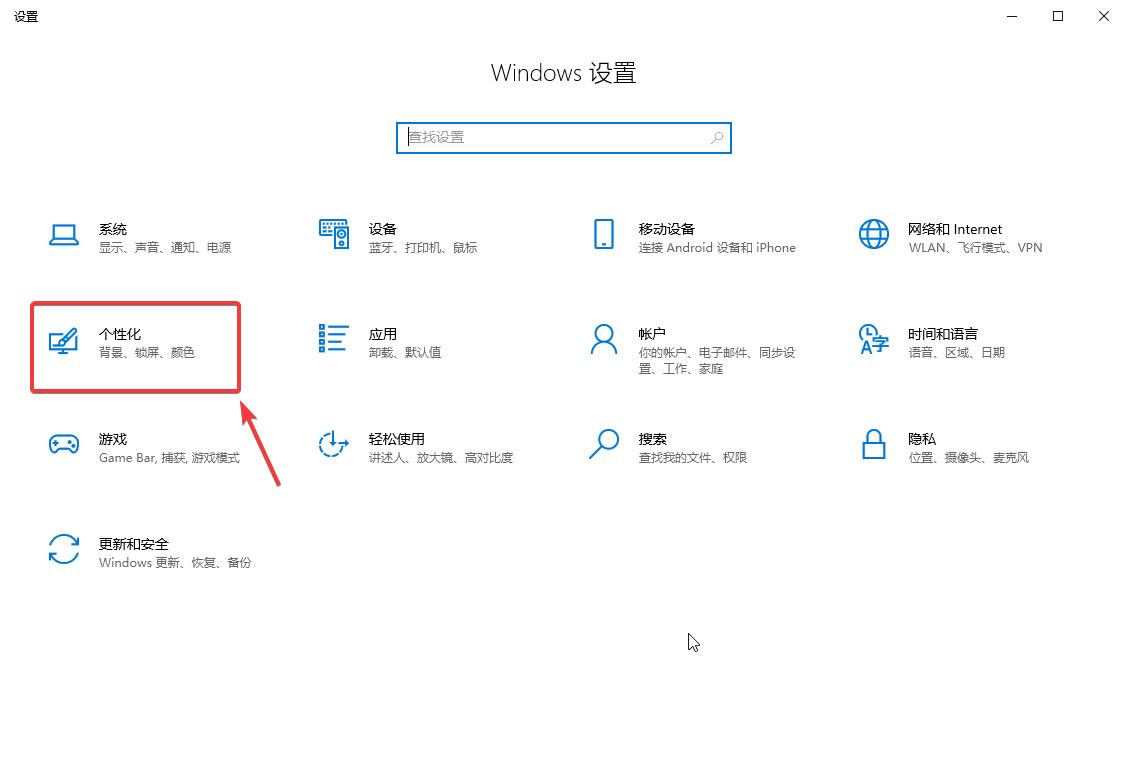1127x783 pixels.
Task: Click the text 蓝牙、打印机、鼠标
Action: pyautogui.click(x=423, y=248)
